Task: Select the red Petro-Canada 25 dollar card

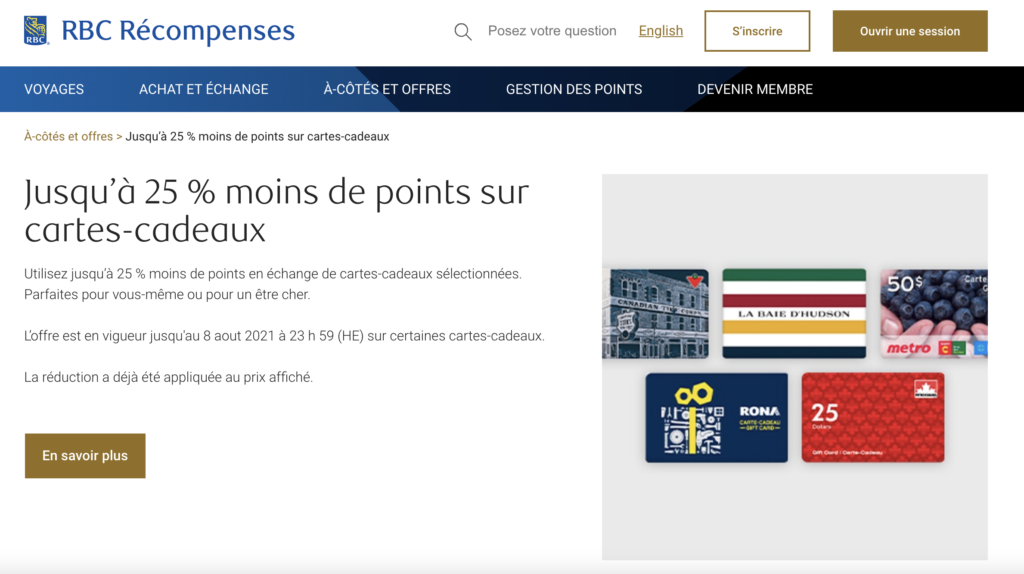Action: coord(873,418)
